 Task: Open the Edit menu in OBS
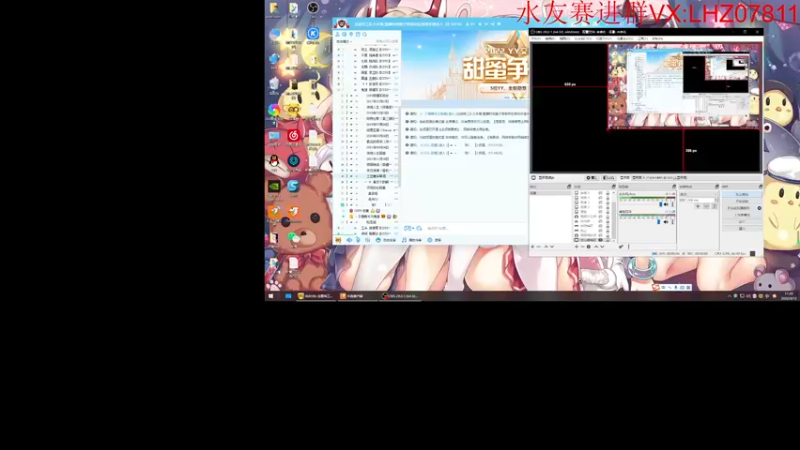coord(550,38)
